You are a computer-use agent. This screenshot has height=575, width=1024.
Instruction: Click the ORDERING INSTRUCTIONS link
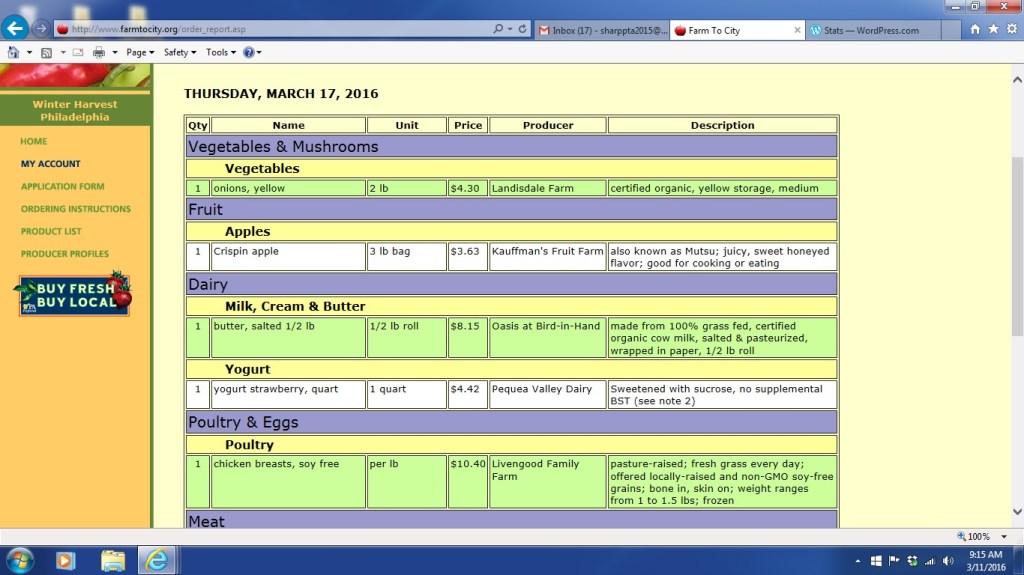[76, 209]
